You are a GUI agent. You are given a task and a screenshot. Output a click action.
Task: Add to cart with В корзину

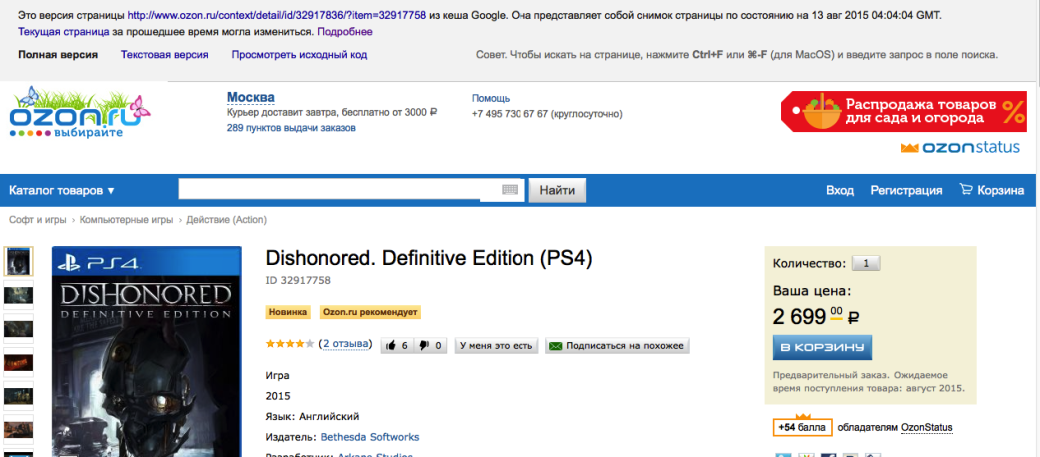point(822,348)
